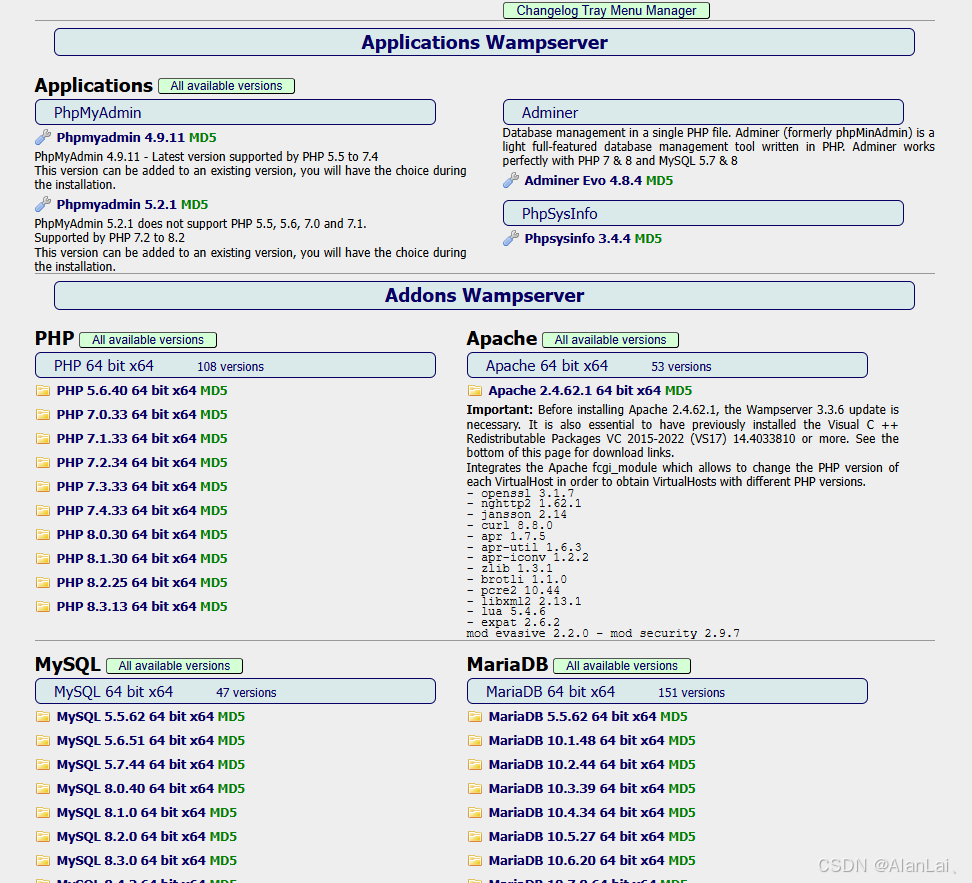Download PHP 7.4.33 64 bit x64
Image resolution: width=972 pixels, height=883 pixels.
[126, 510]
